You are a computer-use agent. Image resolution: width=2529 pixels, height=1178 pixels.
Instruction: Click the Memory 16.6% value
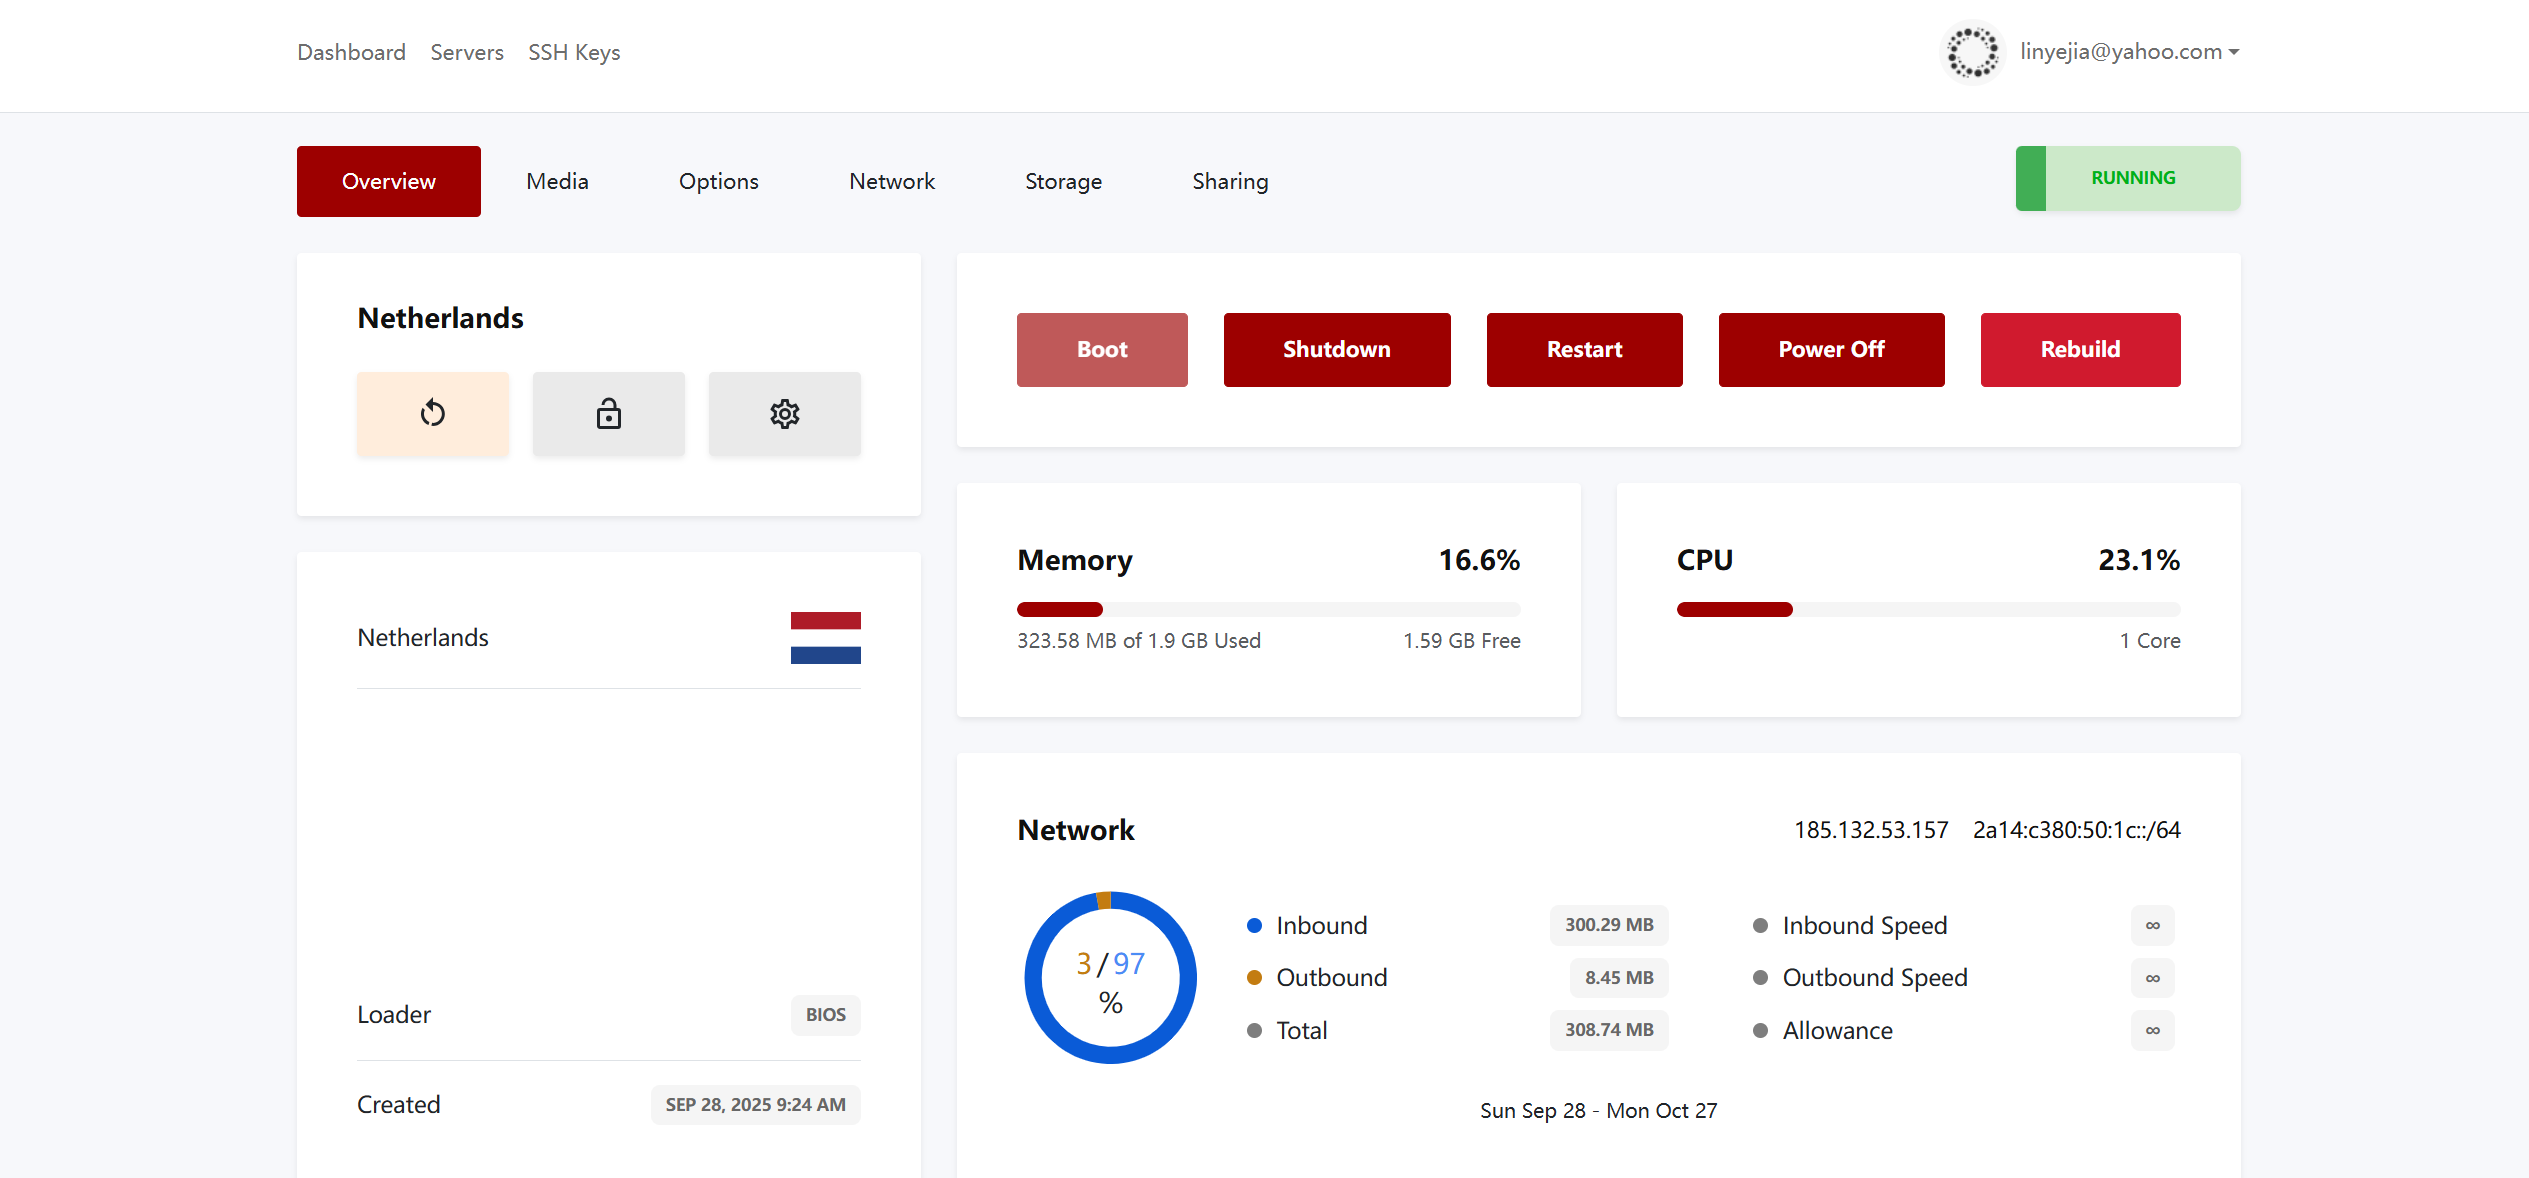point(1479,560)
